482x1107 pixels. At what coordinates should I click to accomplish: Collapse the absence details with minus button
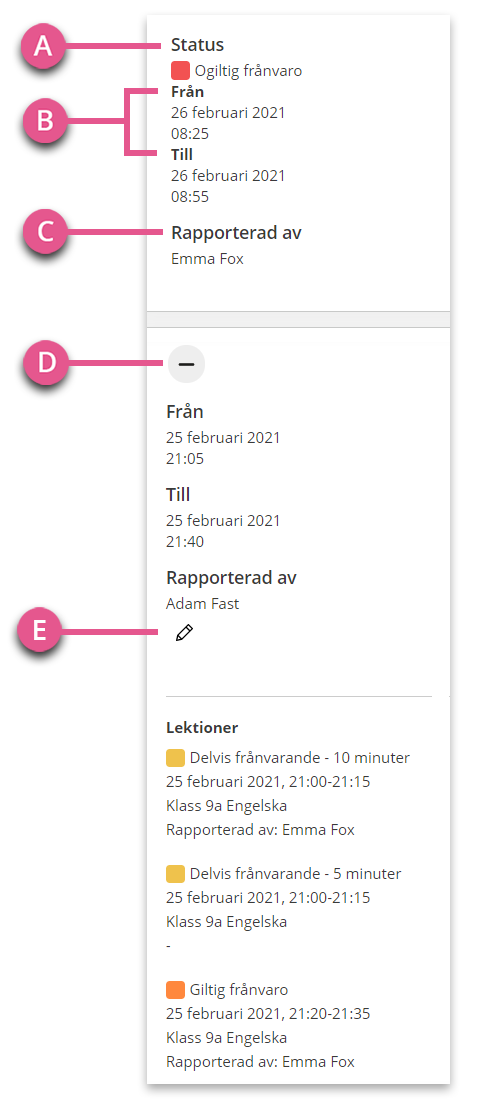(186, 364)
